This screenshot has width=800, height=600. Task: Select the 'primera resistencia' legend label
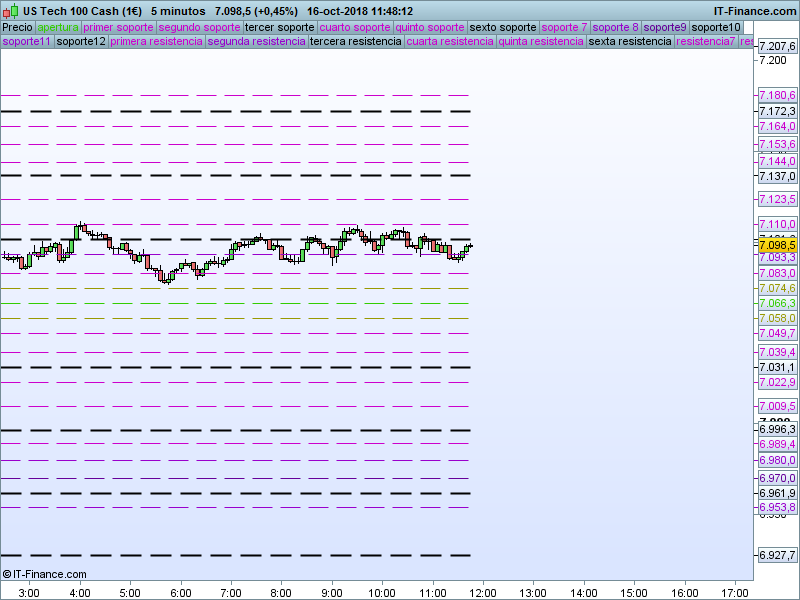pyautogui.click(x=157, y=41)
